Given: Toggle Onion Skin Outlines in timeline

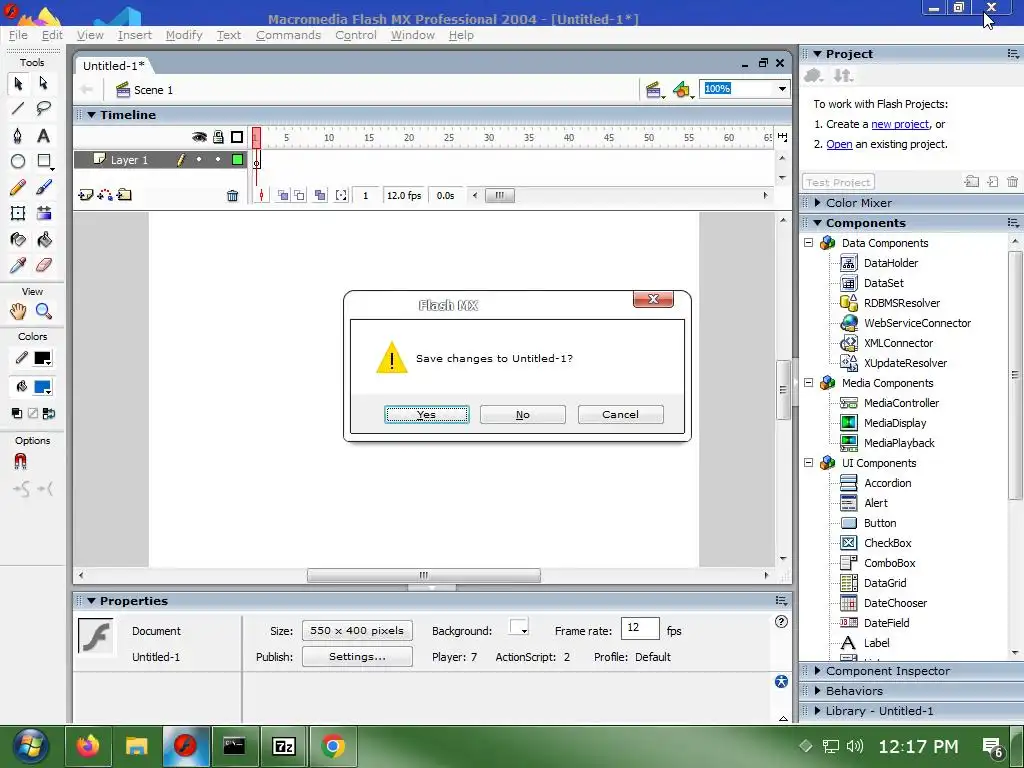Looking at the screenshot, I should [299, 195].
